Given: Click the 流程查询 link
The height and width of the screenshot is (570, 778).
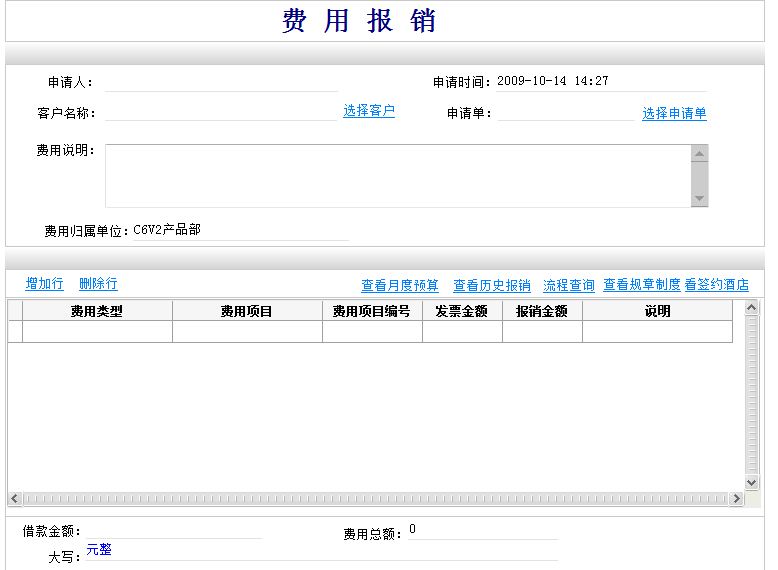Looking at the screenshot, I should click(x=568, y=285).
